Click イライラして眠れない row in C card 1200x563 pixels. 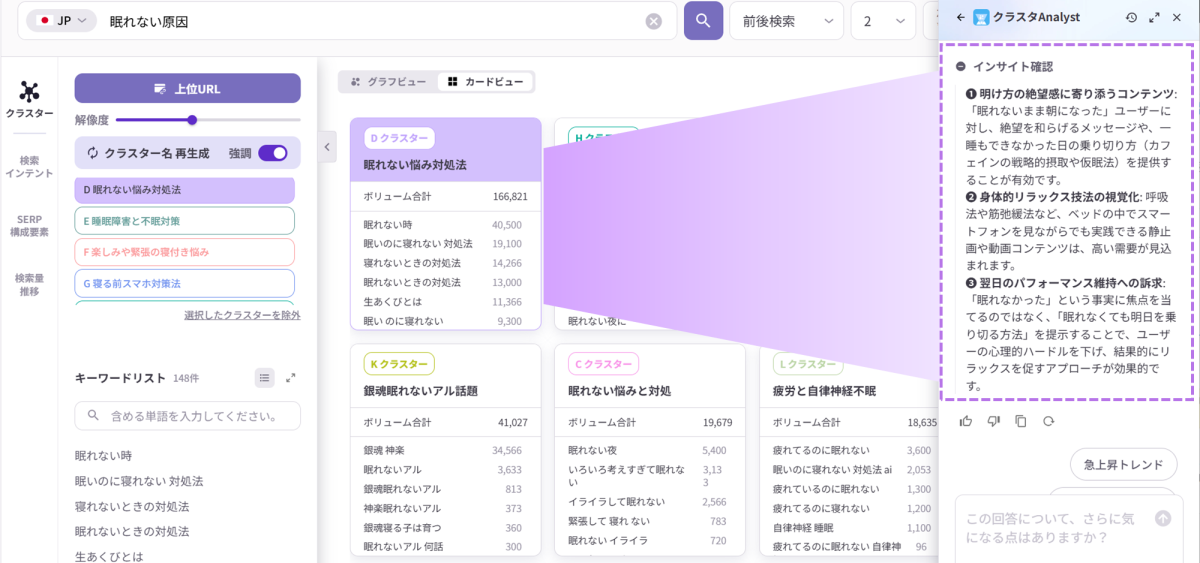pos(650,502)
